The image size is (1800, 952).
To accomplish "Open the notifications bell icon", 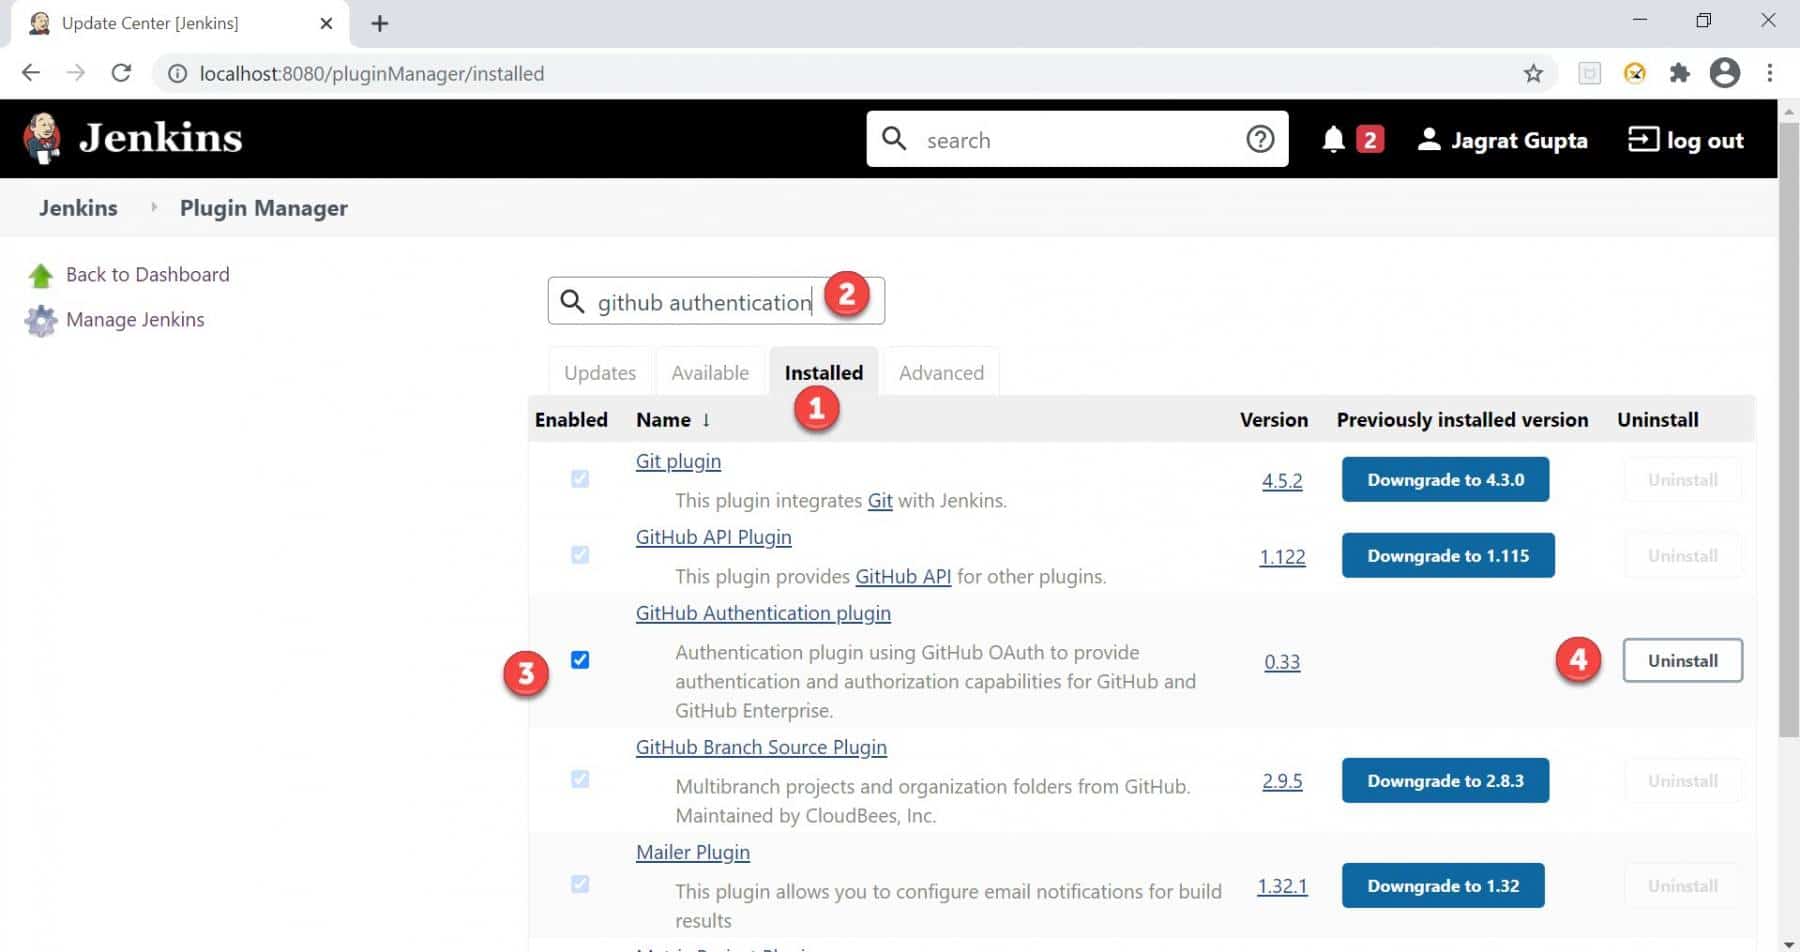I will coord(1333,139).
